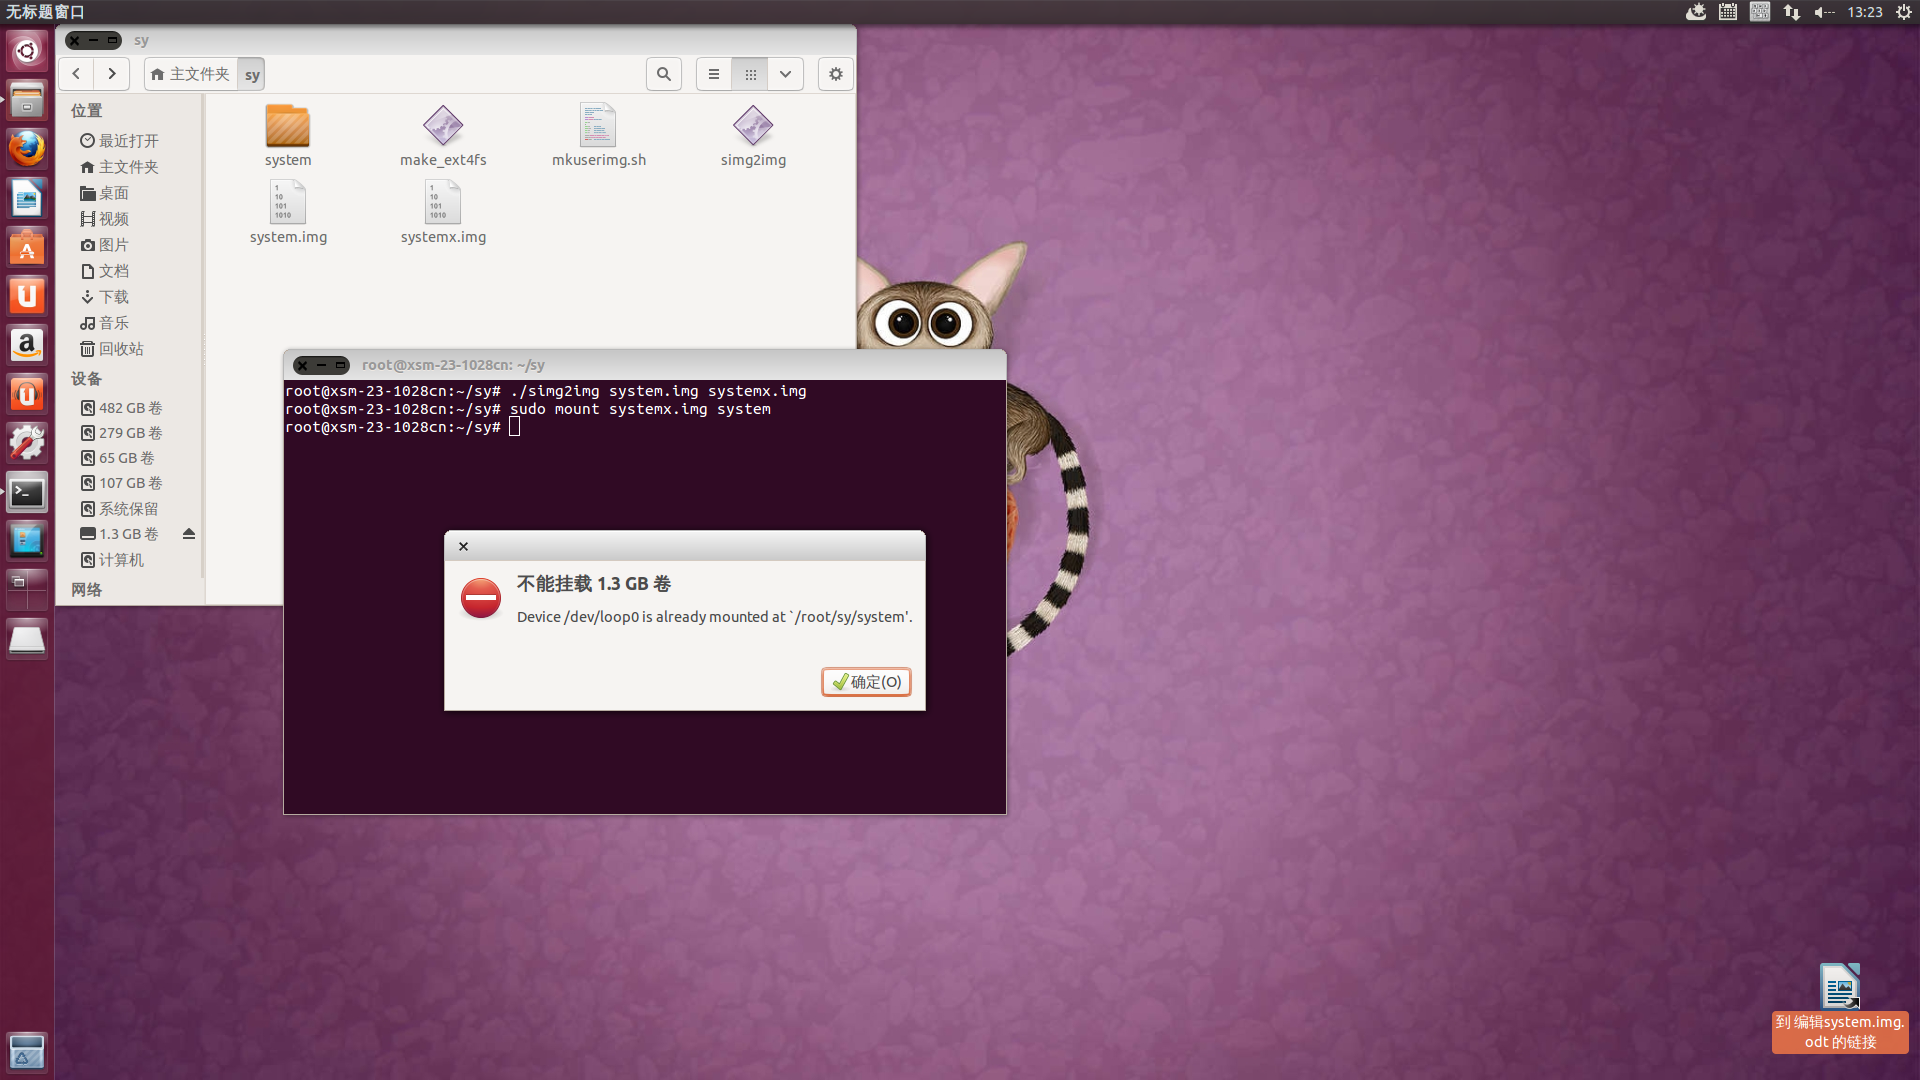
Task: Switch to list view in file manager
Action: [714, 74]
